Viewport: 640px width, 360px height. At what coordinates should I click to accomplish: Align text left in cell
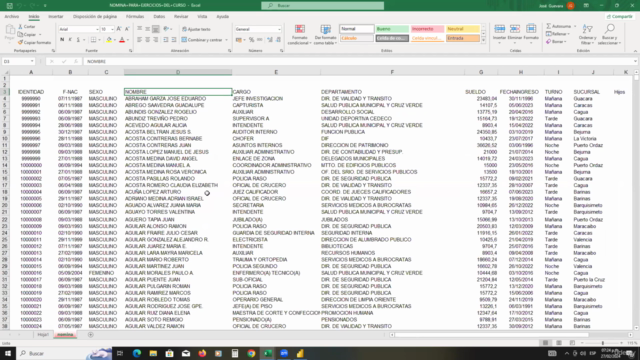140,40
